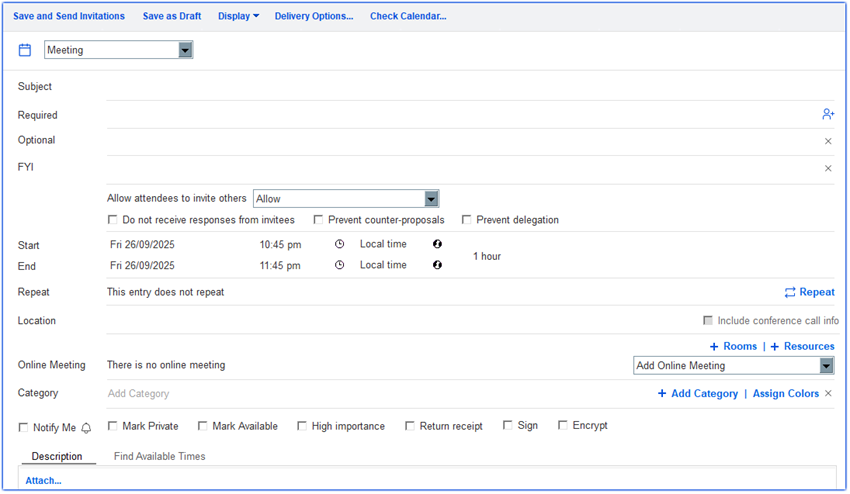Open address book icon in Required row
The height and width of the screenshot is (494, 850).
[828, 114]
